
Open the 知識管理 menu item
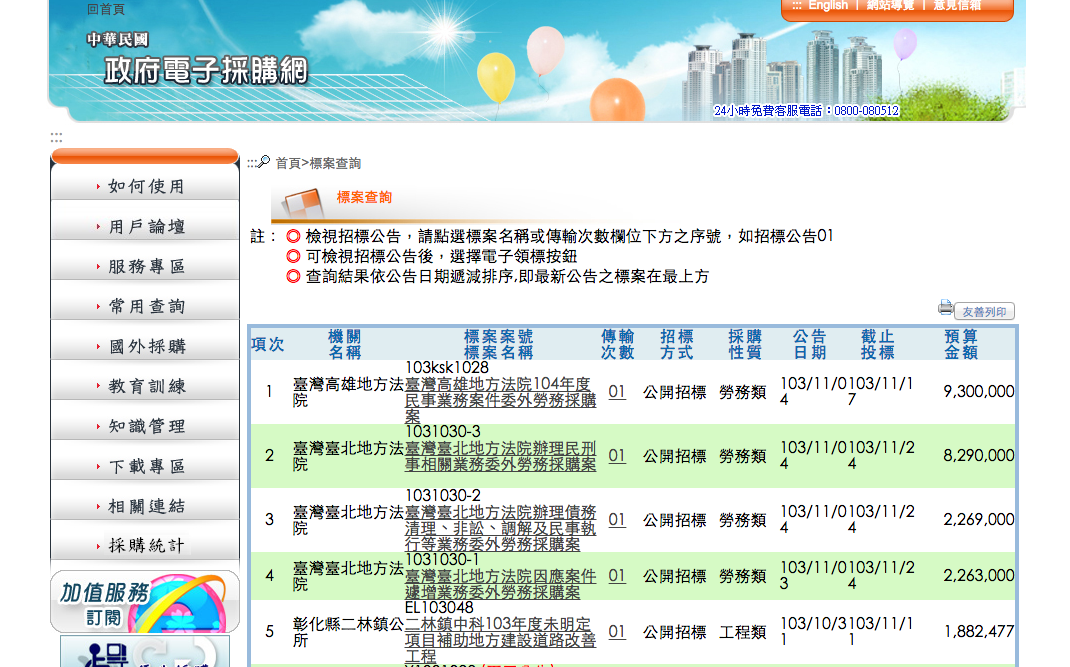(x=145, y=426)
